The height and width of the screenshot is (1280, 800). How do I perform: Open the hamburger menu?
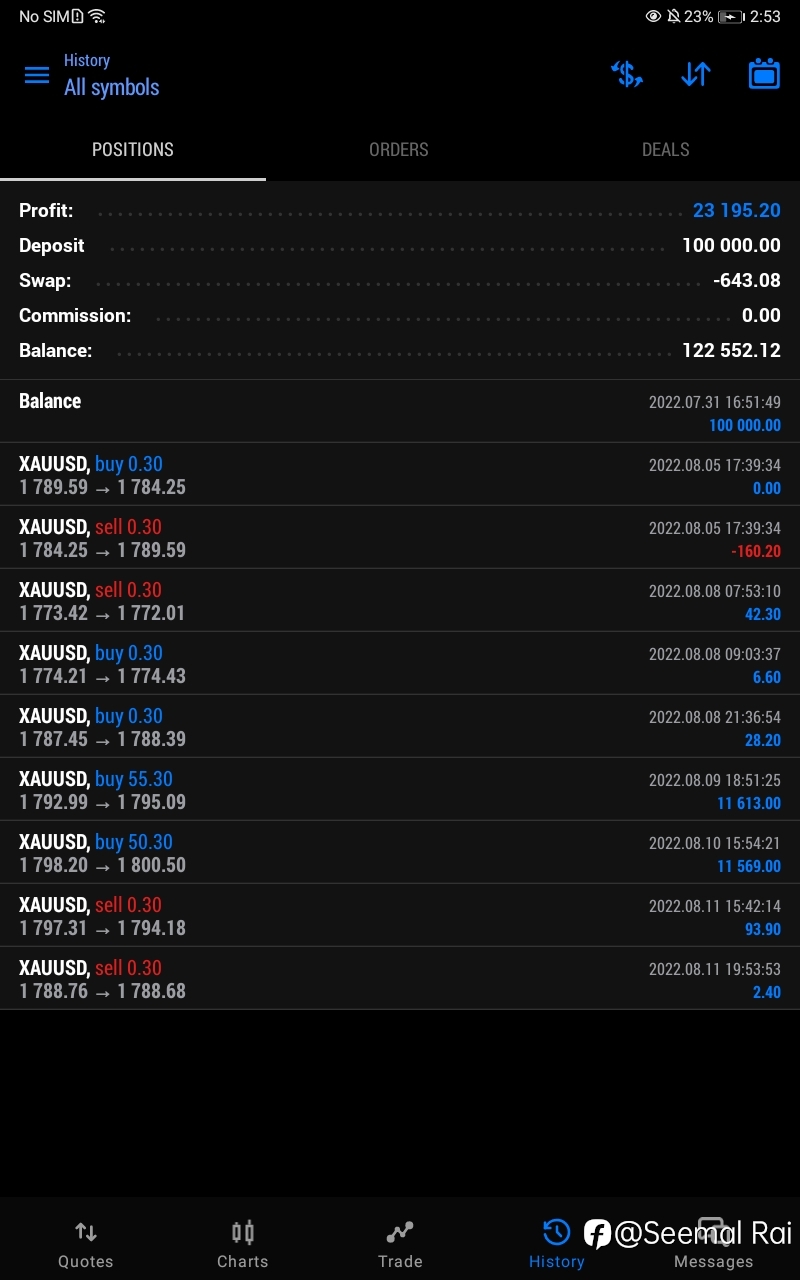click(37, 75)
